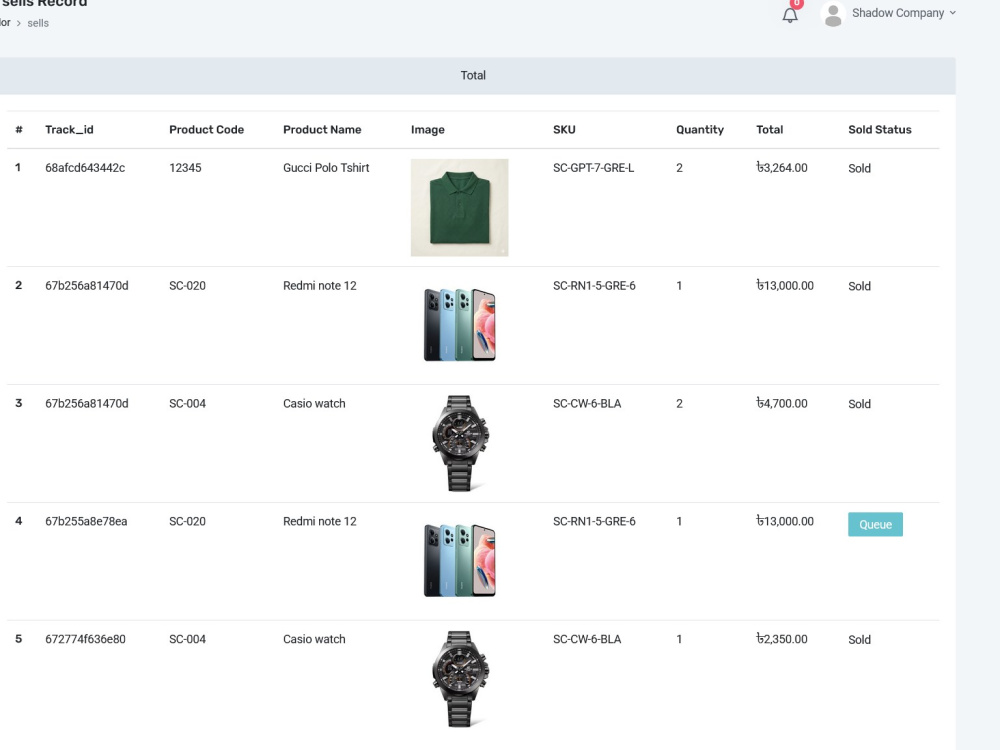Click the 3,264.00 total amount

click(x=781, y=168)
